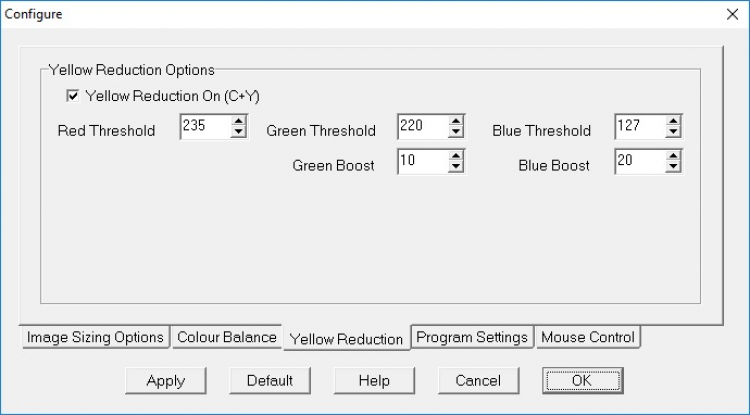750x415 pixels.
Task: Open the Colour Balance tab
Action: pos(226,337)
